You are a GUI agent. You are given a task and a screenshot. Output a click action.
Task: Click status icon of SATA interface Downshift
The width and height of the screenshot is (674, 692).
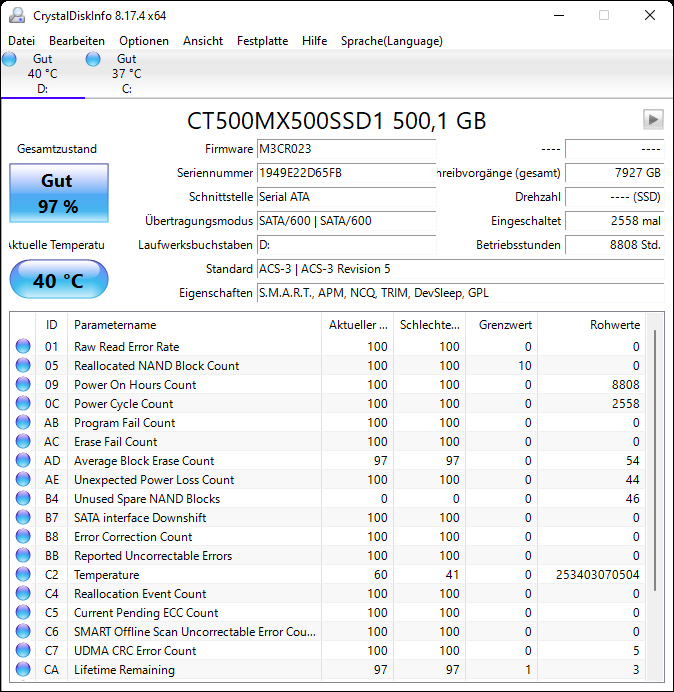coord(23,517)
